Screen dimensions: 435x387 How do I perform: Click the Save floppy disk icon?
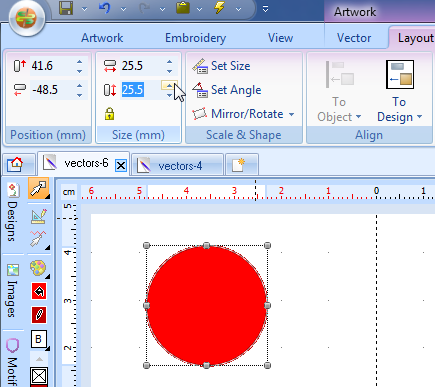pos(66,8)
